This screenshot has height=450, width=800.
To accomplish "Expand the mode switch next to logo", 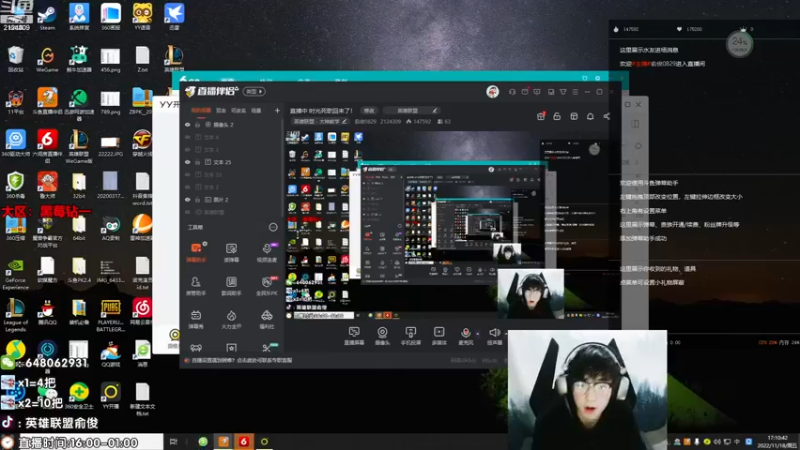I will click(254, 91).
